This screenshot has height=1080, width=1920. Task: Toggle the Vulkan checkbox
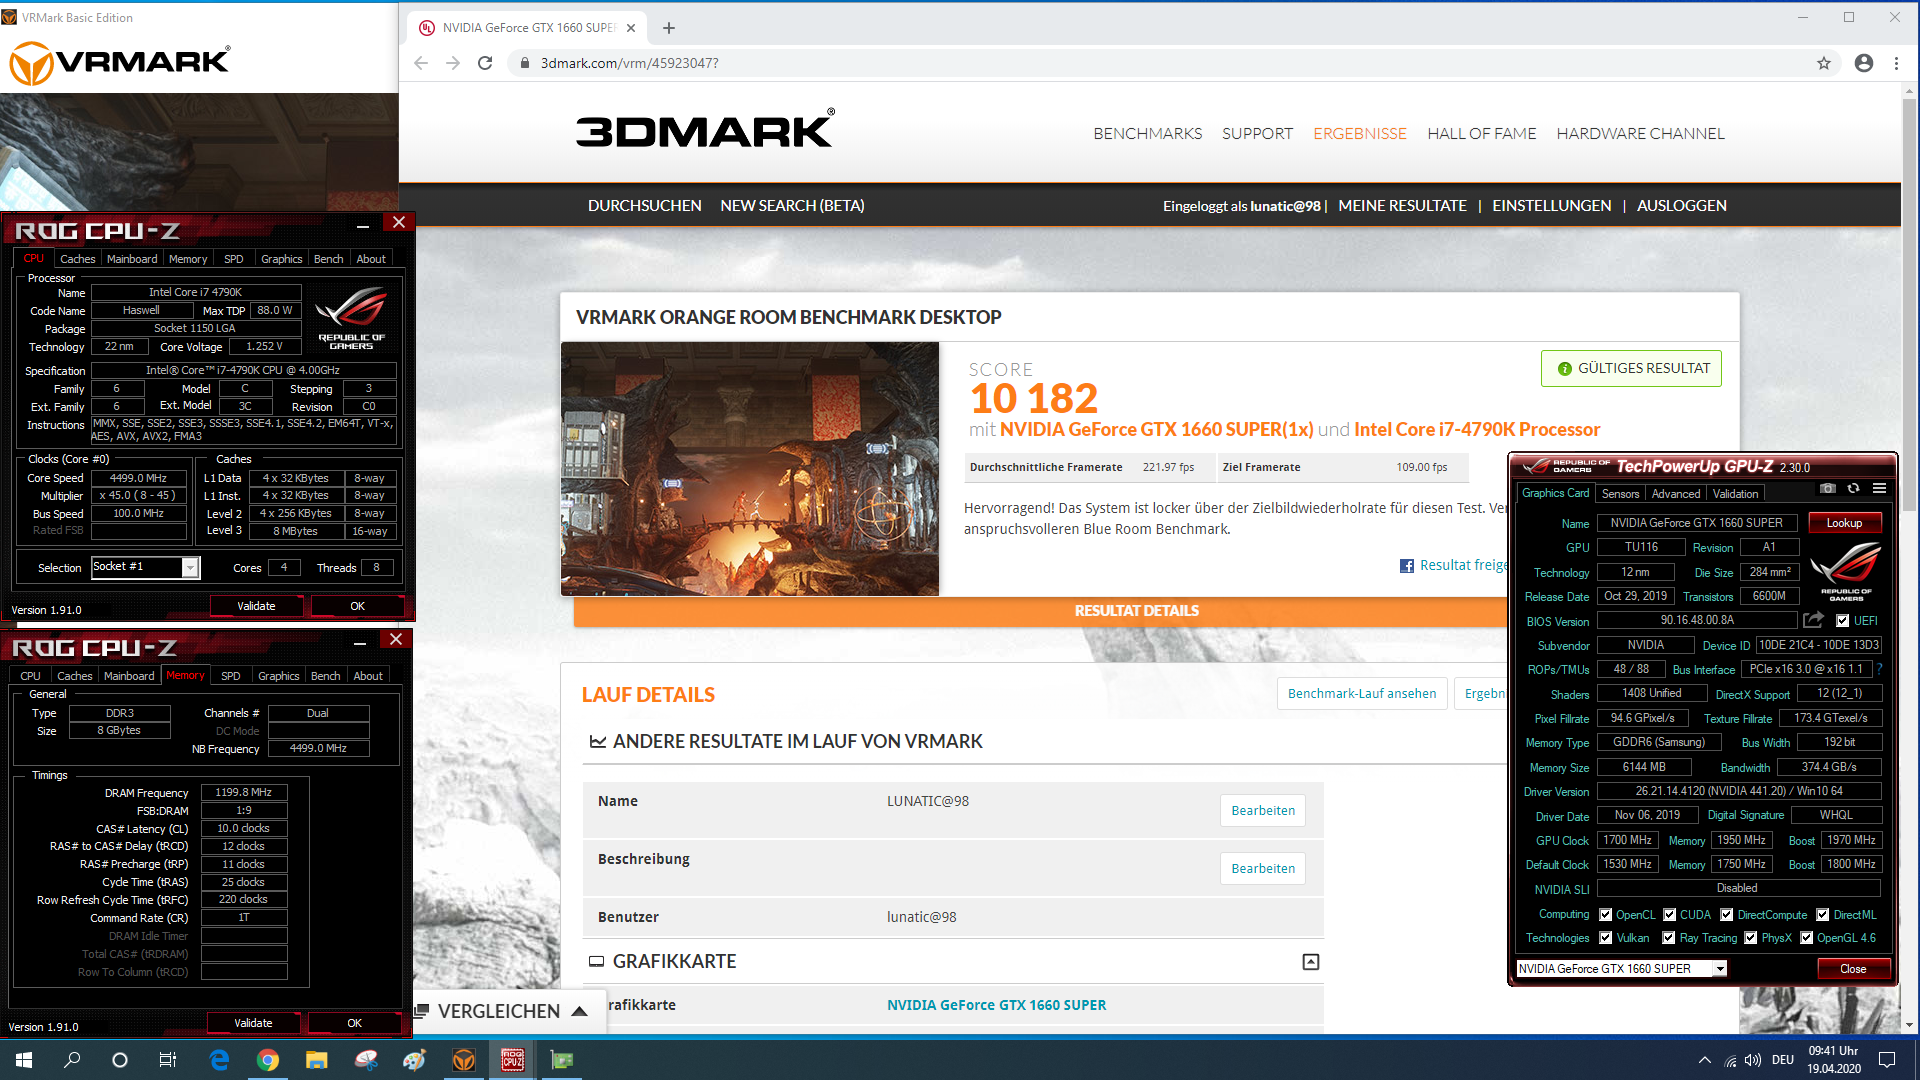click(1605, 937)
